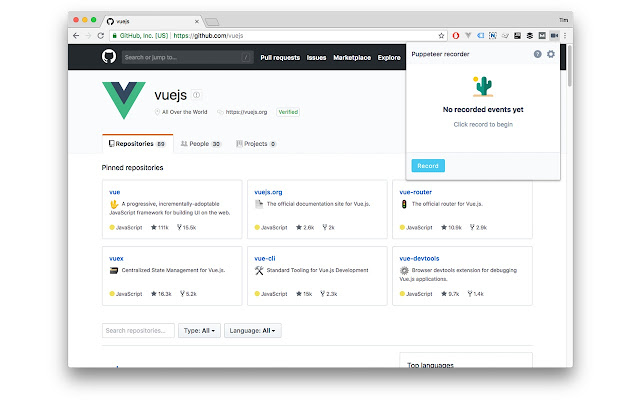Screen dimensions: 640x400
Task: Click the Search repositories input field
Action: (138, 331)
